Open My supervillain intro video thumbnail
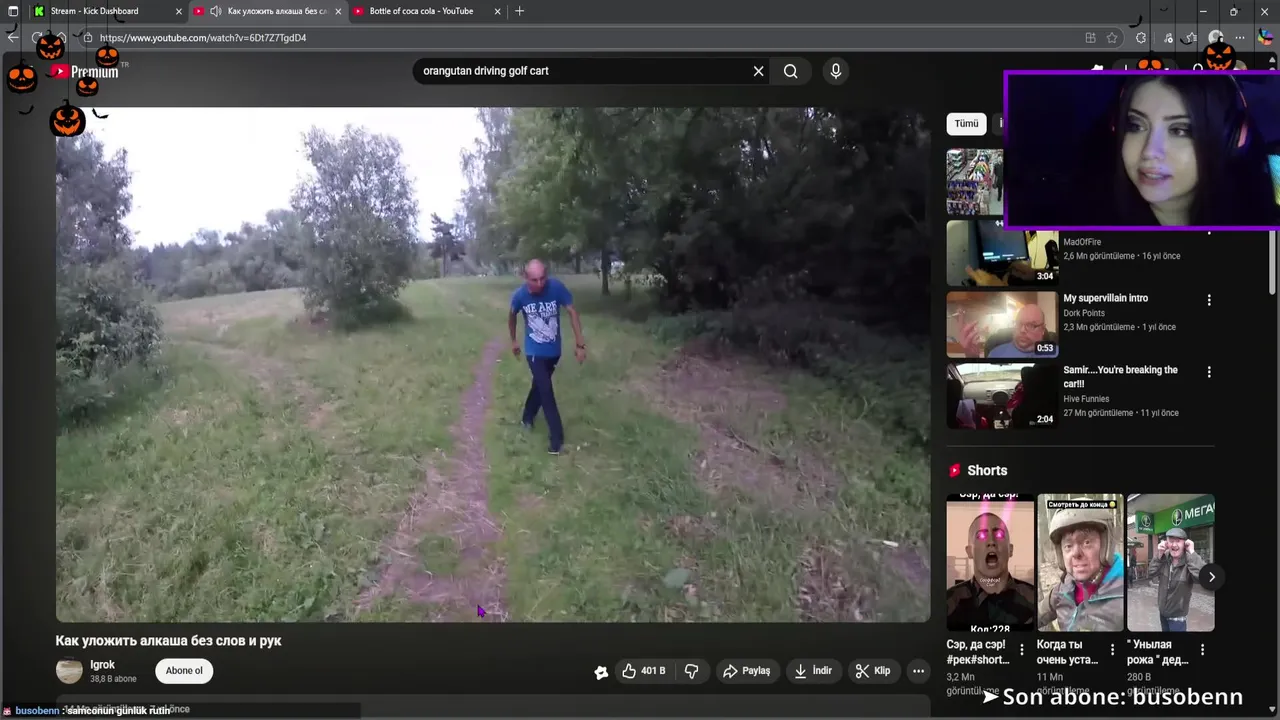The width and height of the screenshot is (1280, 720). point(1002,324)
